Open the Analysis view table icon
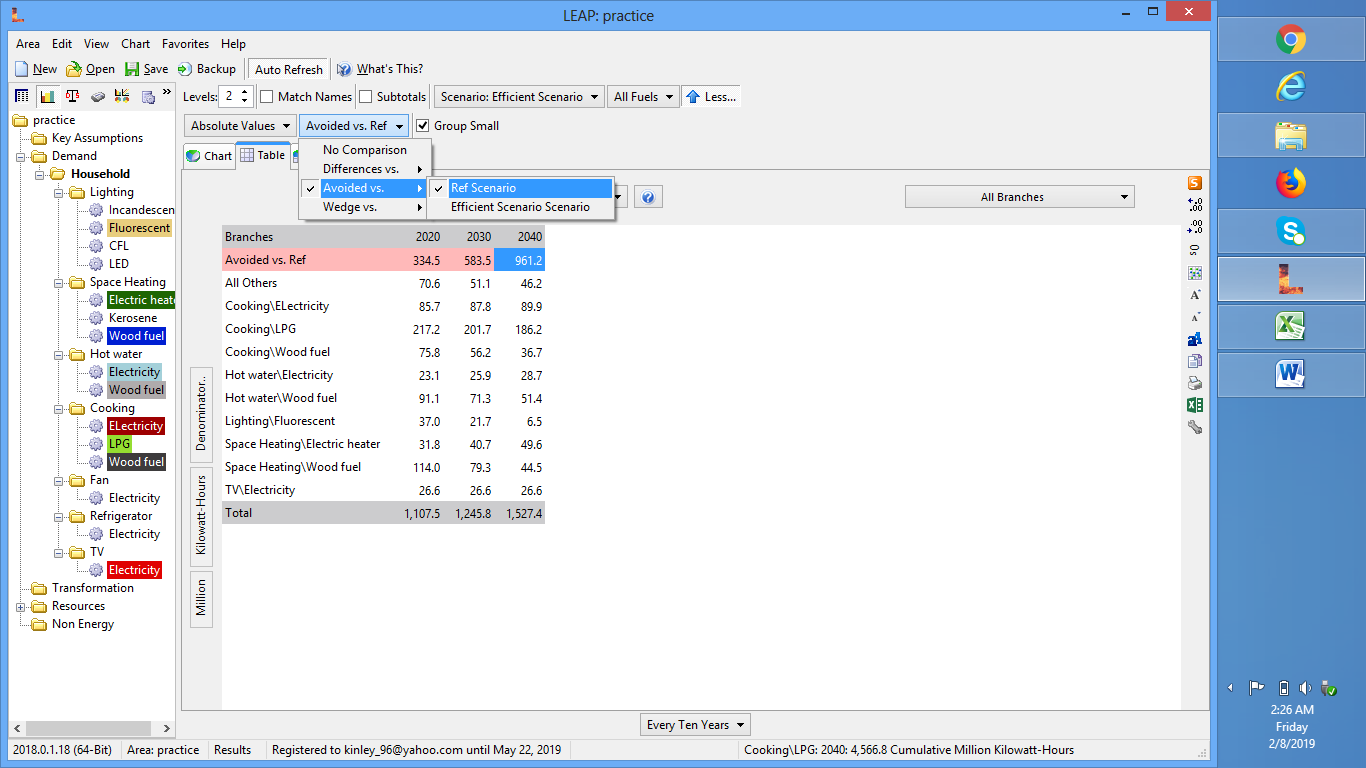 (x=22, y=96)
